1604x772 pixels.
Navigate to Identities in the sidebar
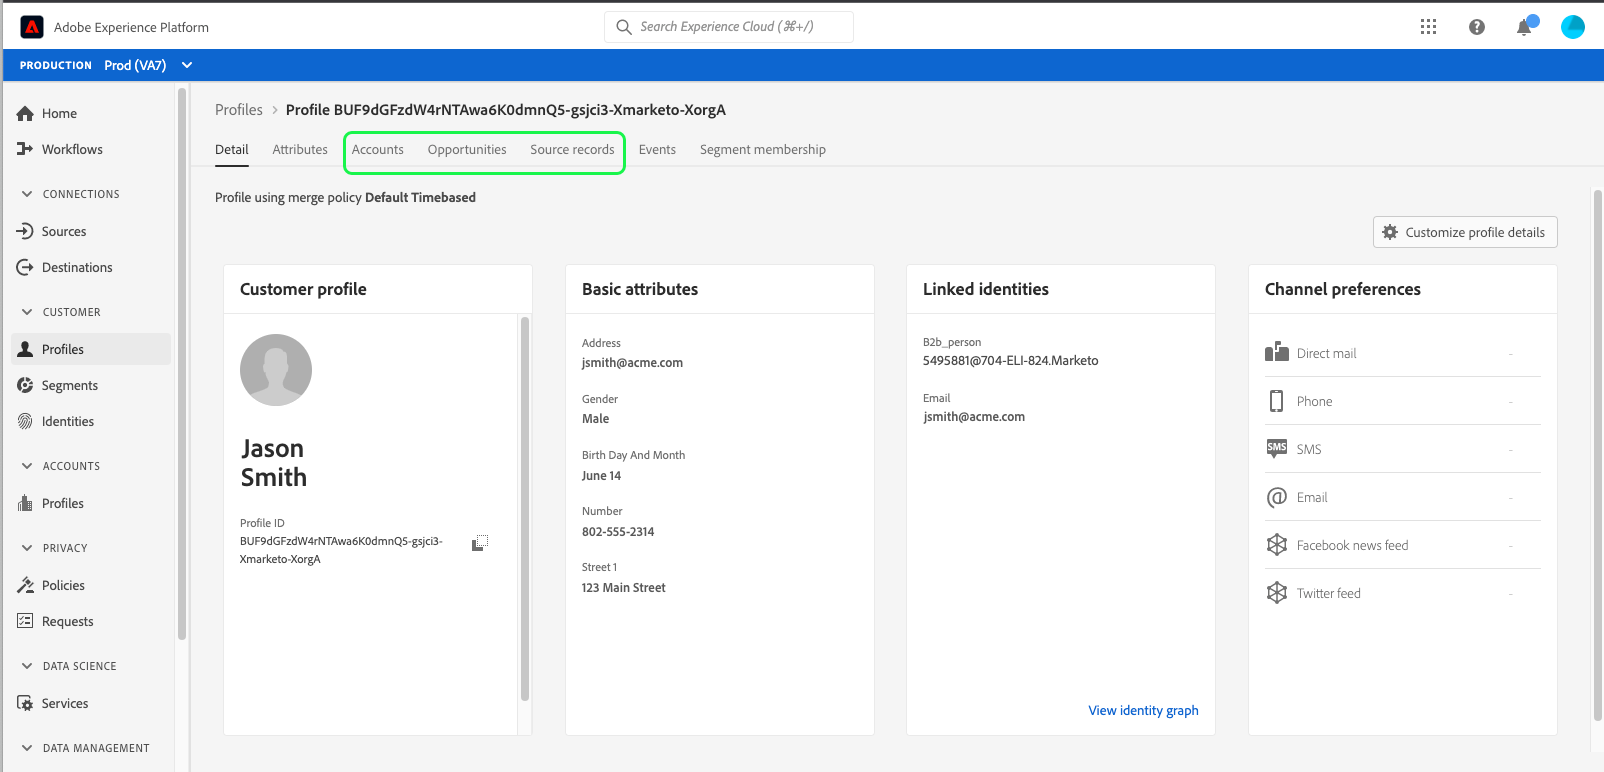coord(68,421)
